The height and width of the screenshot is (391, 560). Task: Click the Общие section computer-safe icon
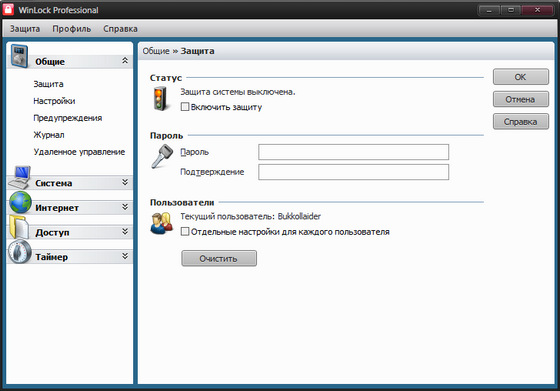[x=19, y=56]
